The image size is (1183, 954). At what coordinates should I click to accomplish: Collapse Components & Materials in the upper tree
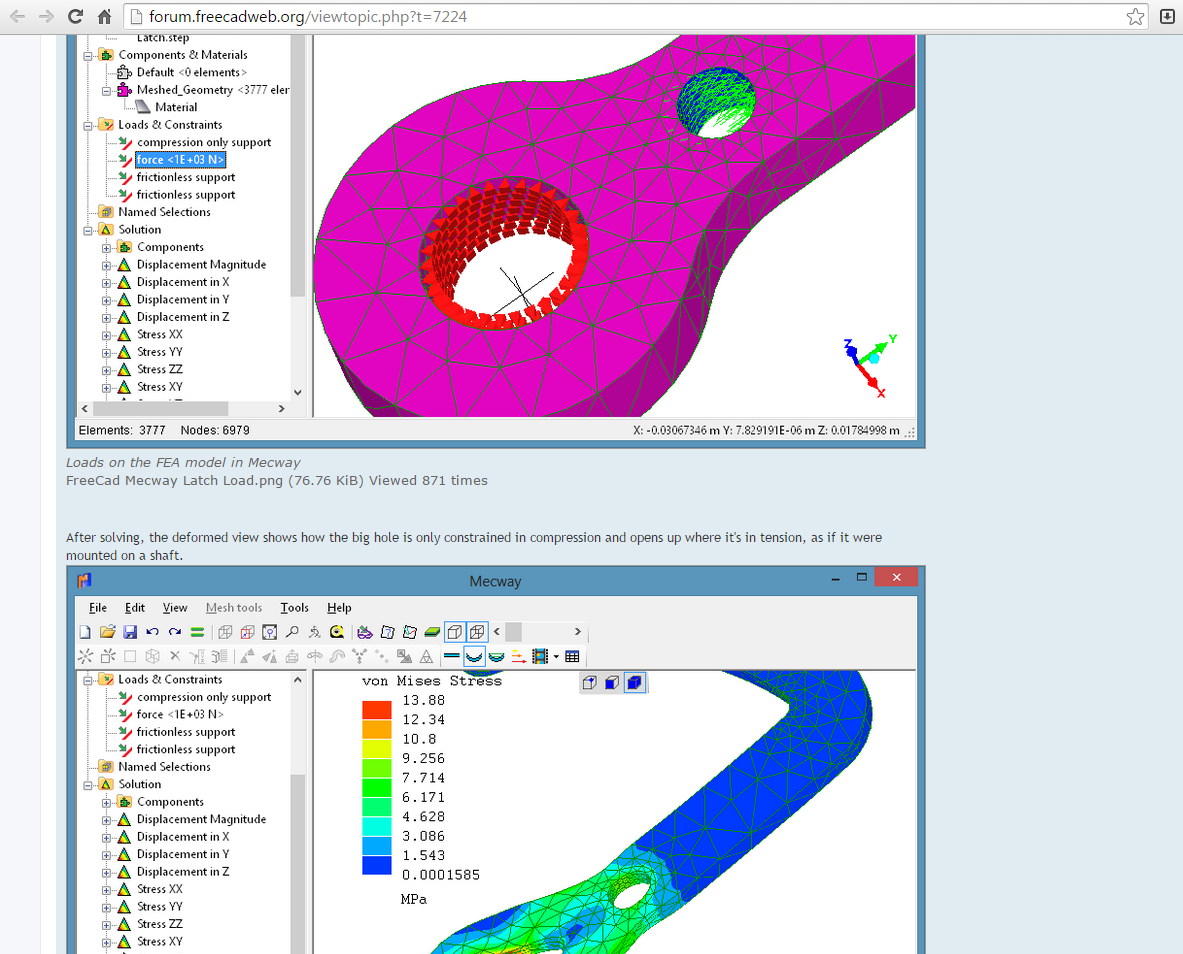coord(88,55)
